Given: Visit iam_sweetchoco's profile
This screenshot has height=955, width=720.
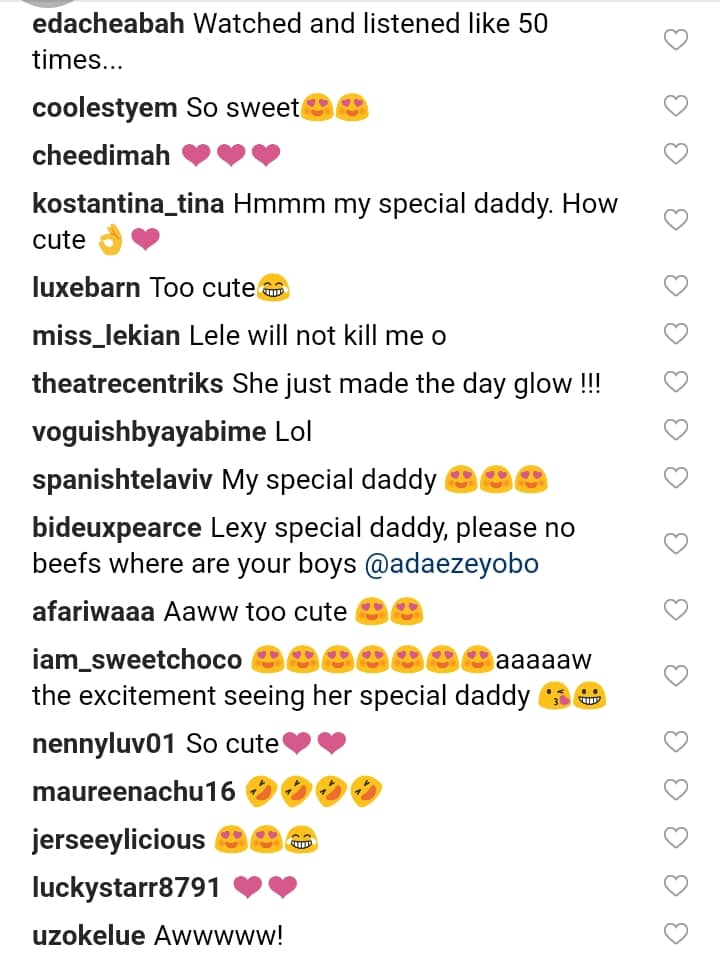Looking at the screenshot, I should (137, 660).
